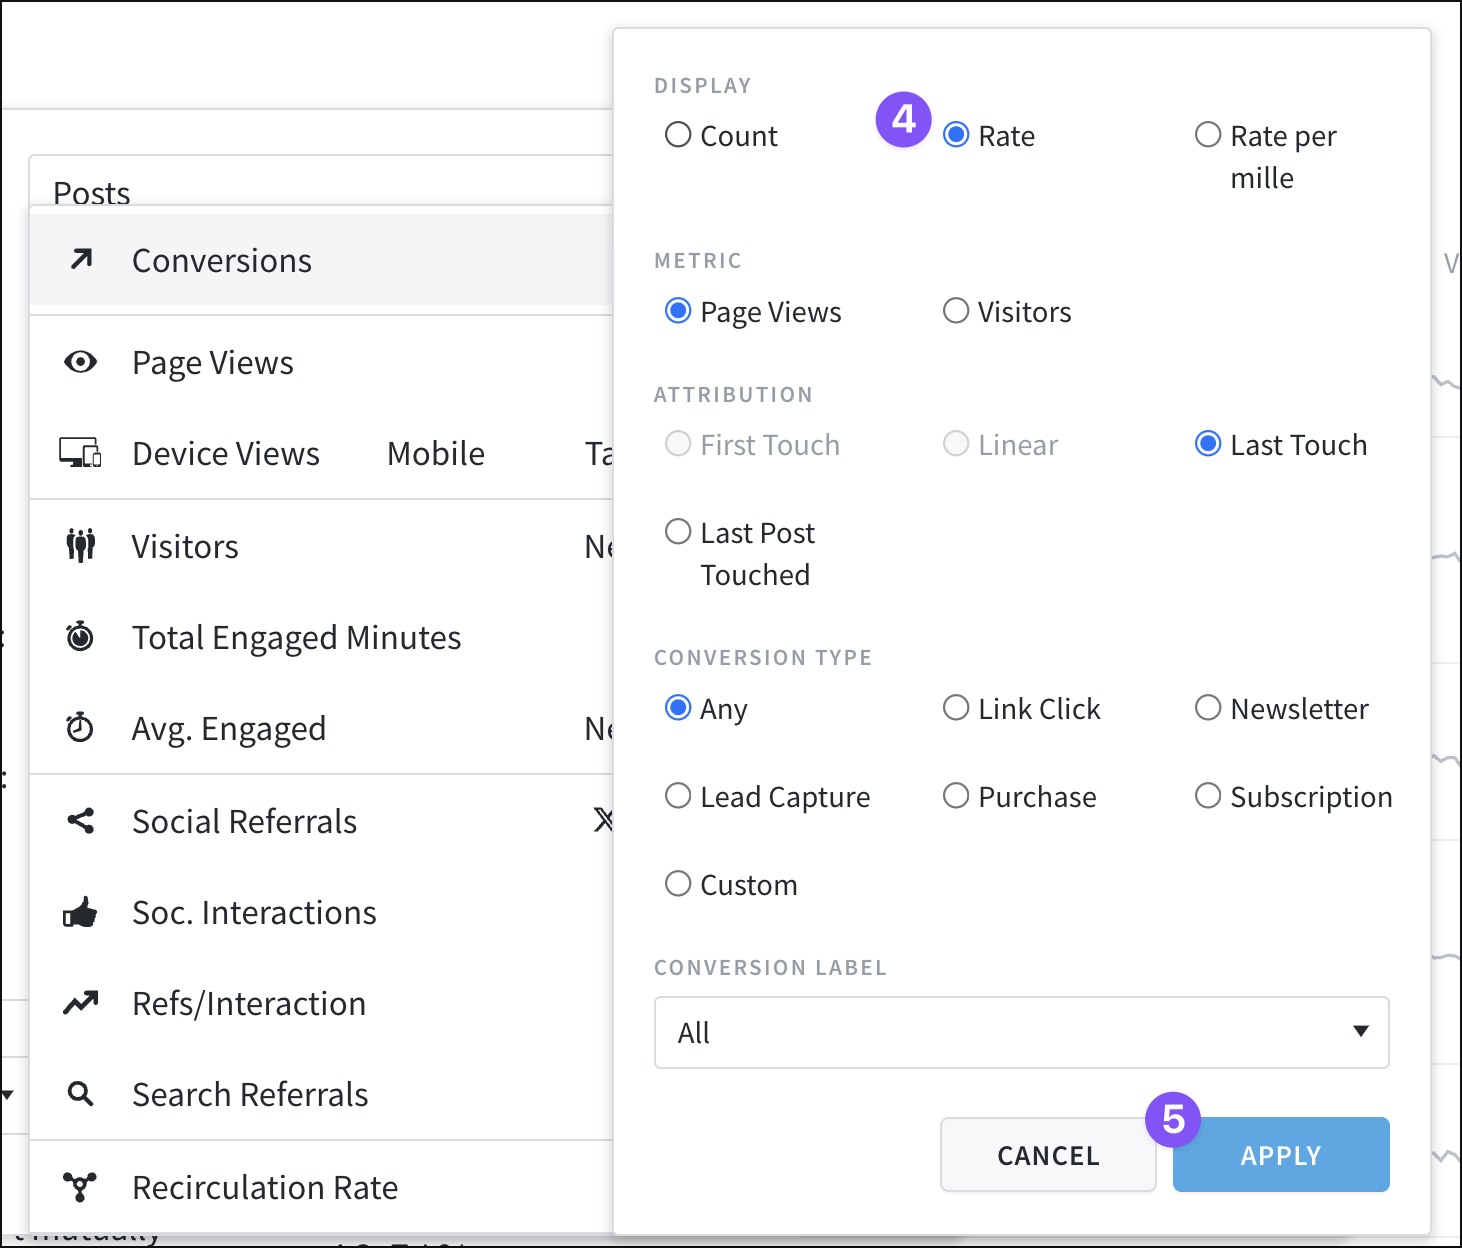Screen dimensions: 1462x1248
Task: Select the Visitors people icon
Action: pos(80,545)
